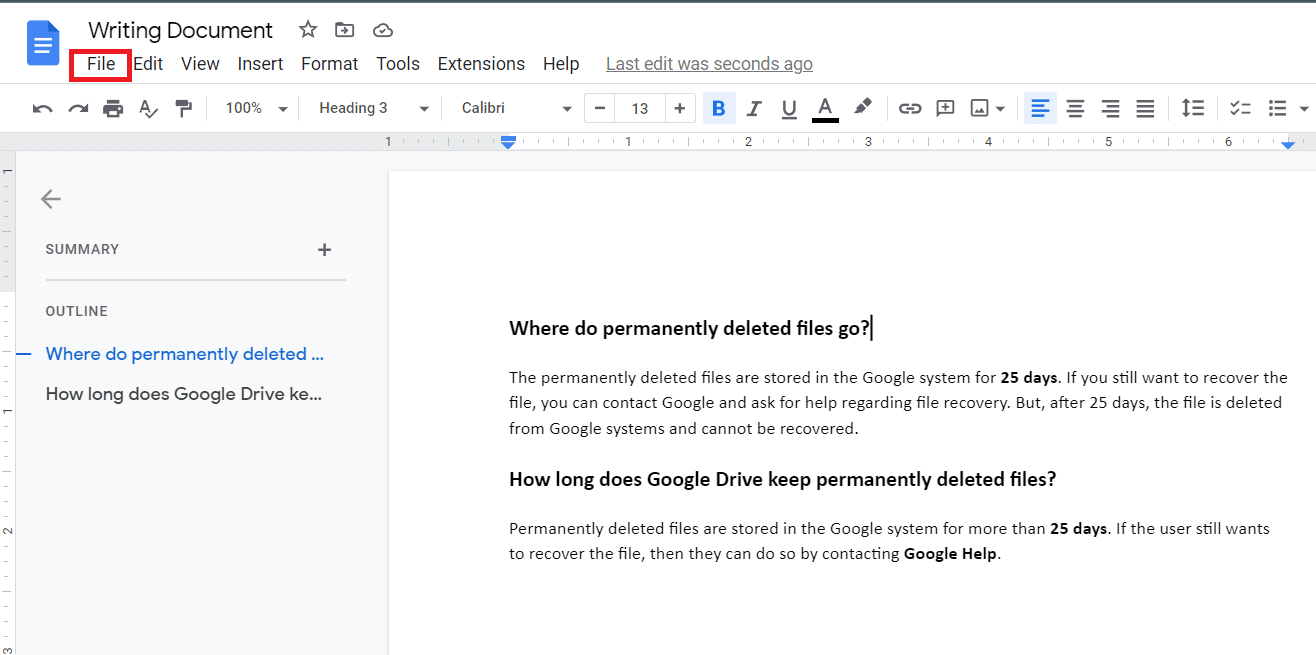Open the Edit menu
This screenshot has height=655, width=1316.
pyautogui.click(x=148, y=64)
